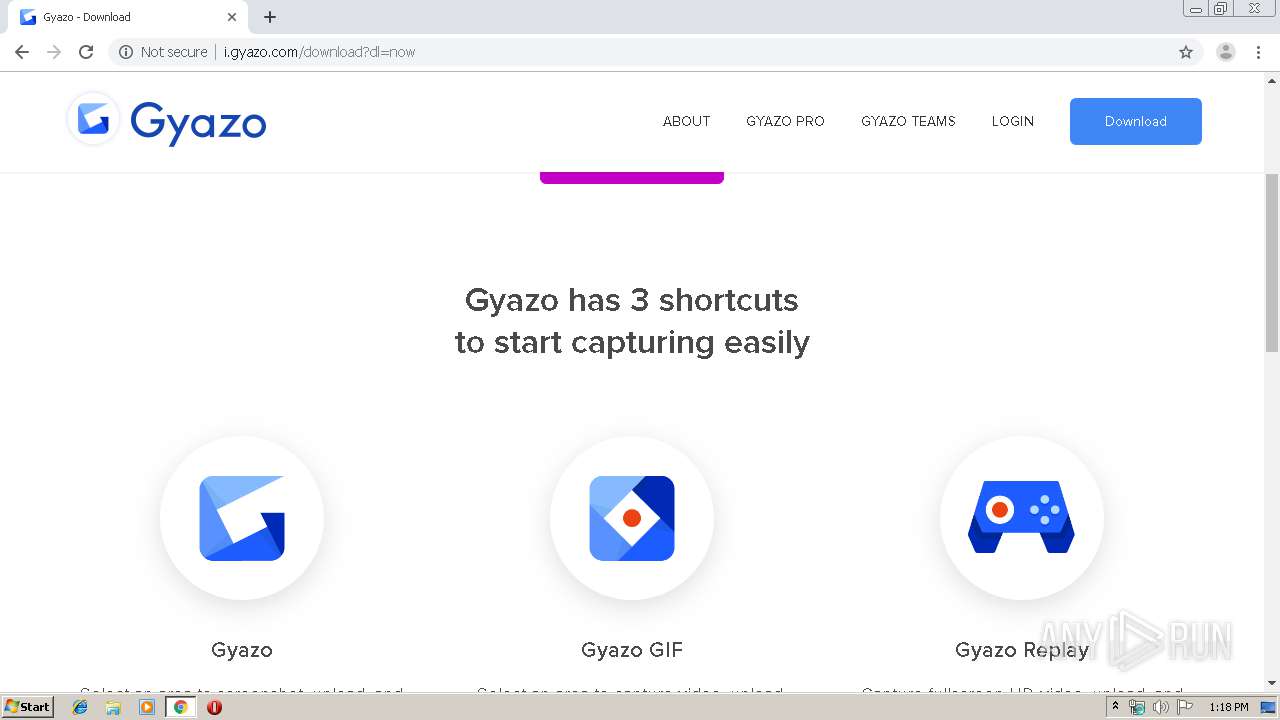Click the network tray icon
The width and height of the screenshot is (1280, 720).
click(x=1137, y=707)
